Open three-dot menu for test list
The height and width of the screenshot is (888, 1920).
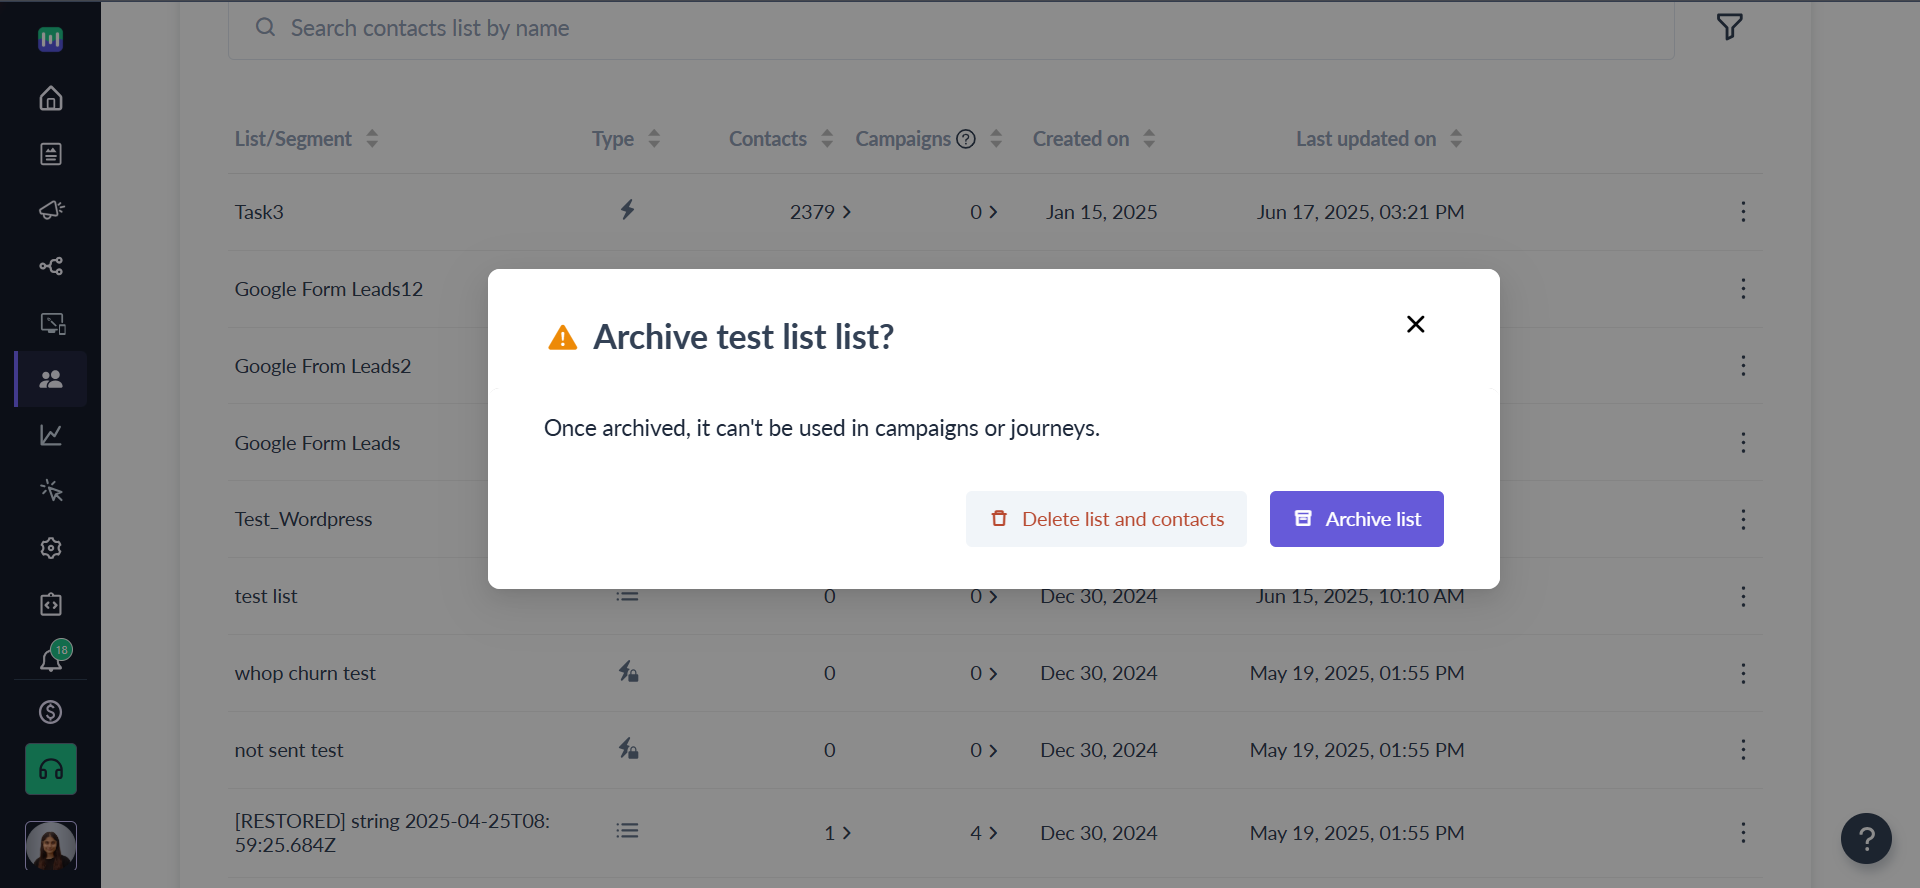(x=1743, y=597)
